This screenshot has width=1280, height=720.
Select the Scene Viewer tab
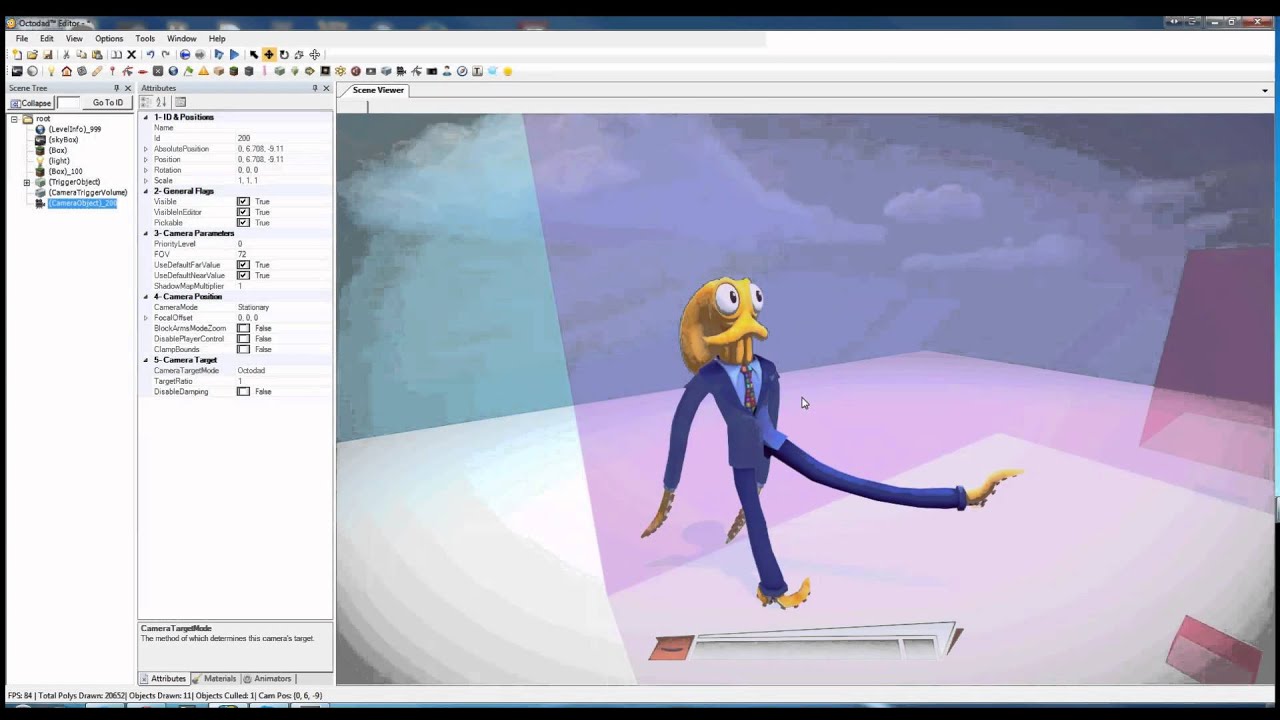click(x=378, y=90)
